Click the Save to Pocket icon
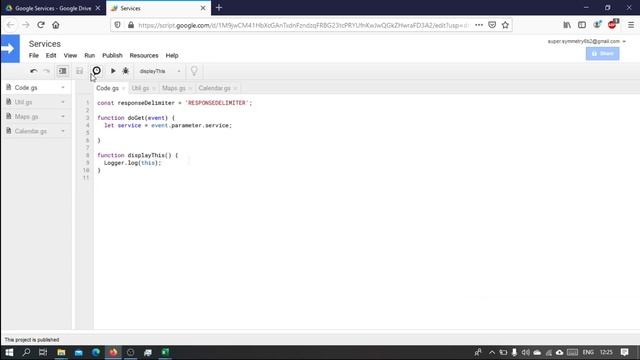Screen dimensions: 640x360 492,25
